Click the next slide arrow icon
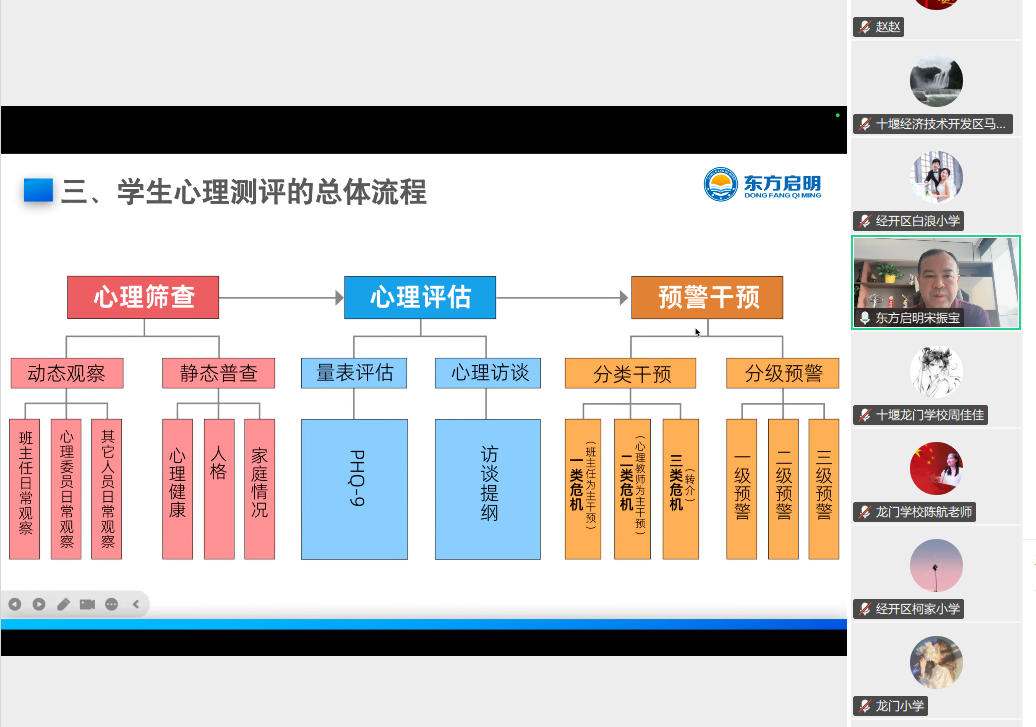 40,605
